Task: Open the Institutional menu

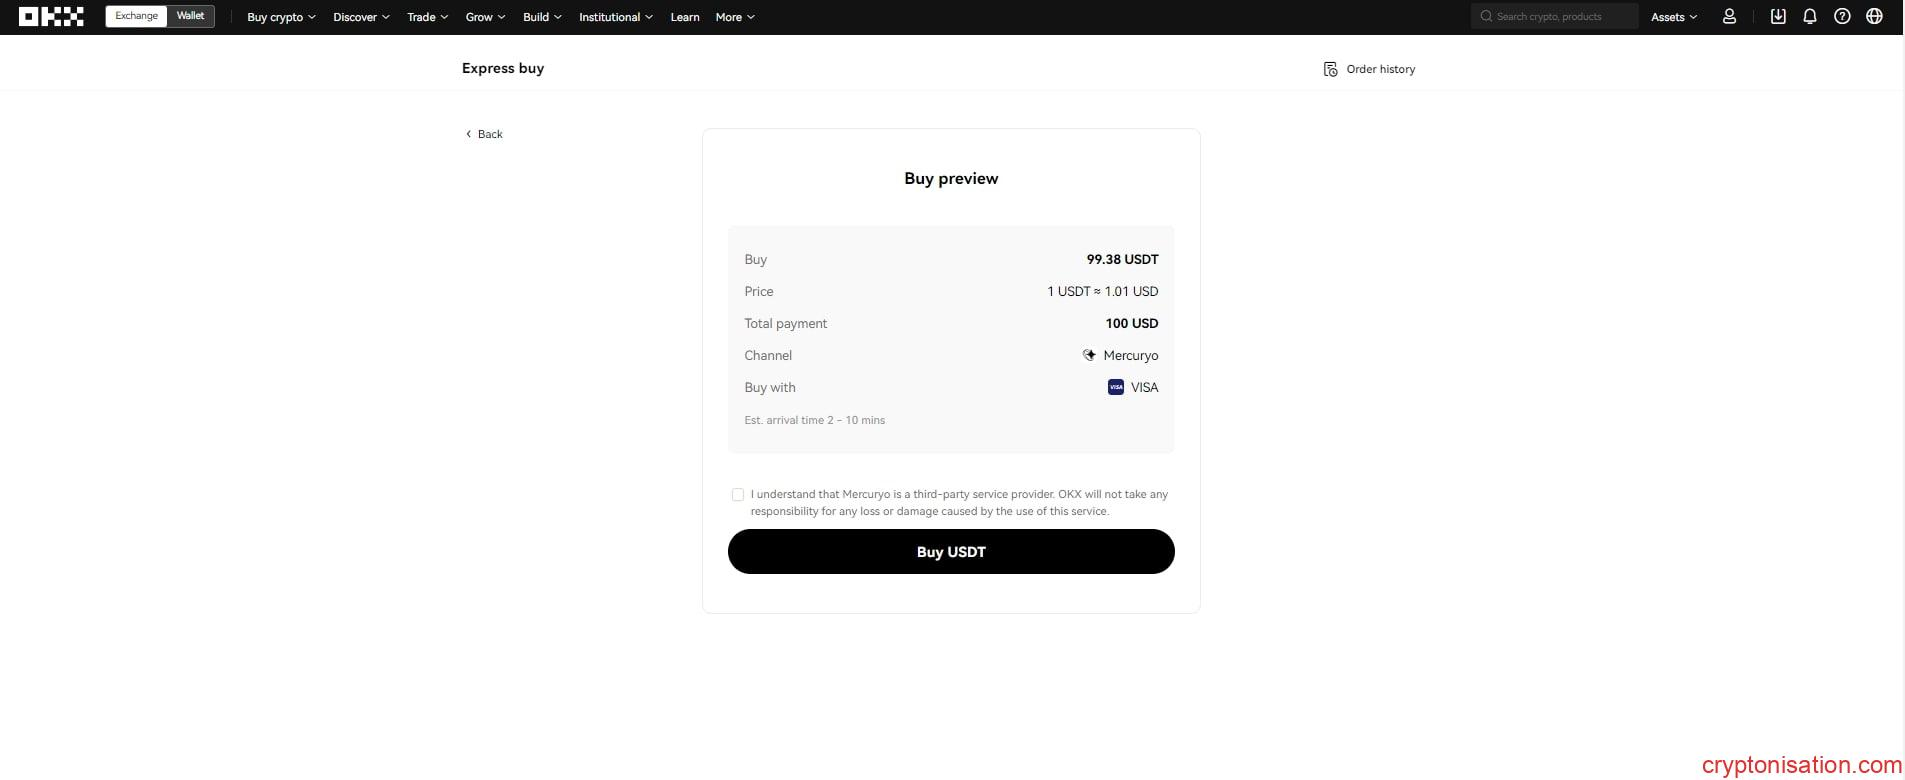Action: coord(615,17)
